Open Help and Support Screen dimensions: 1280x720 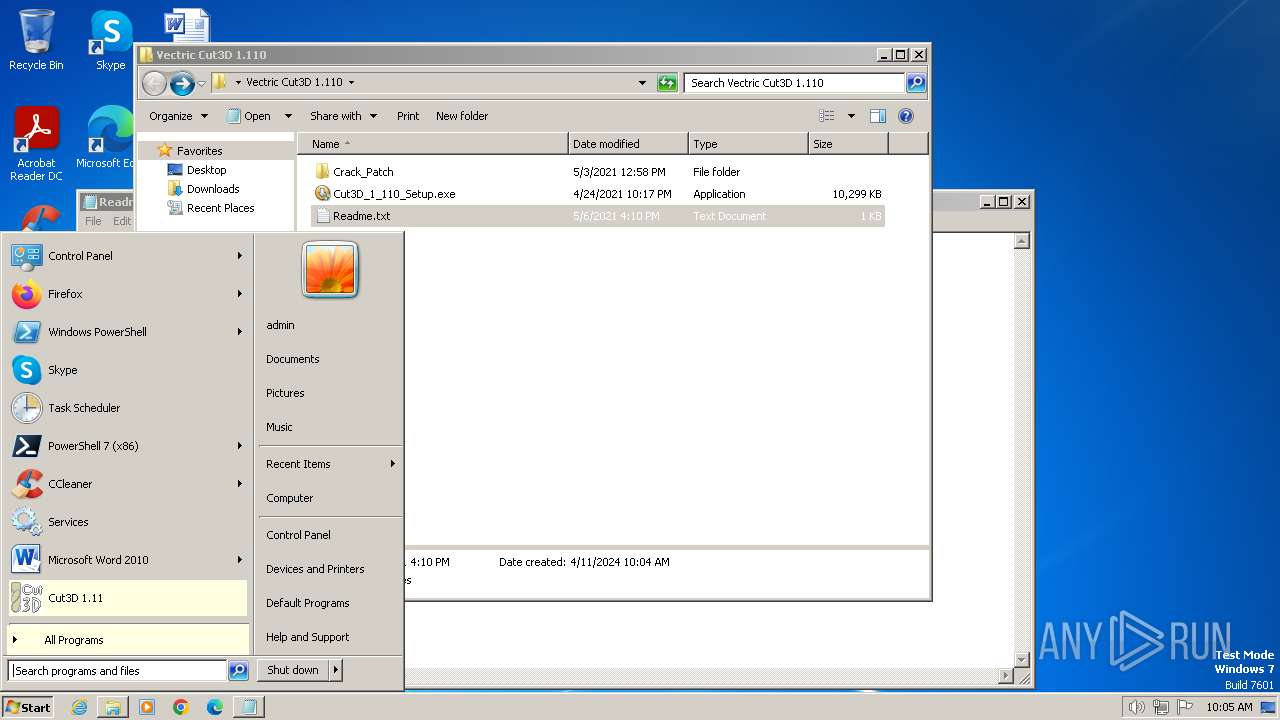coord(308,637)
